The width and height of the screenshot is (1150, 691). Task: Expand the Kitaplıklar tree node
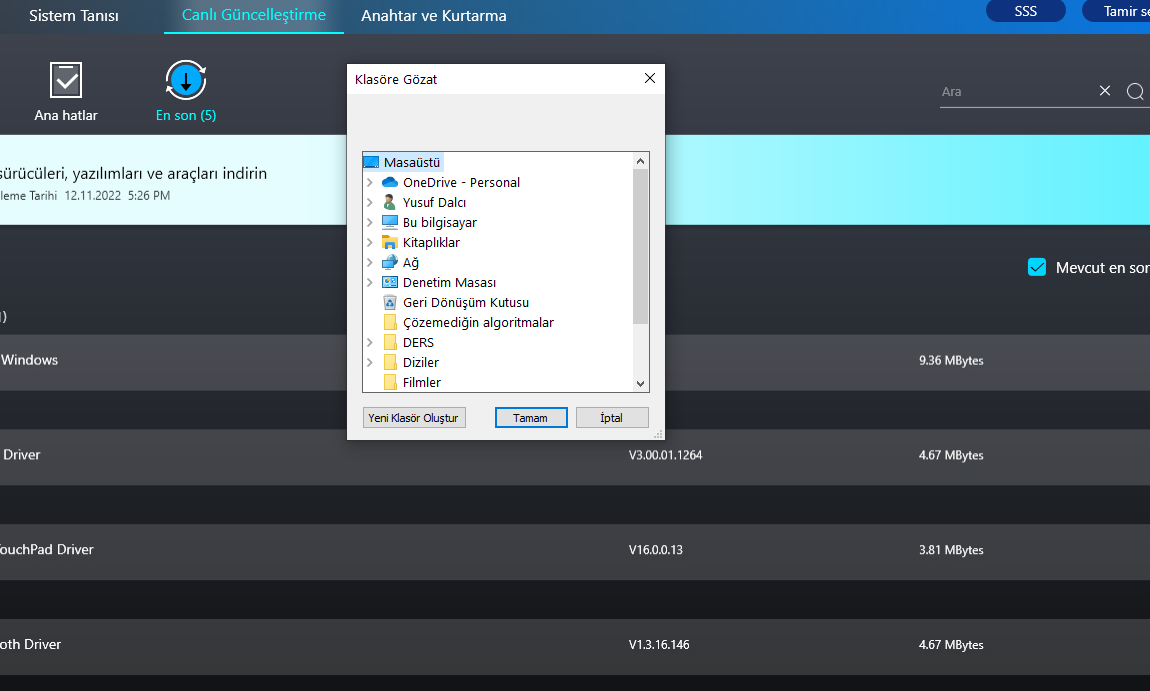(x=370, y=242)
